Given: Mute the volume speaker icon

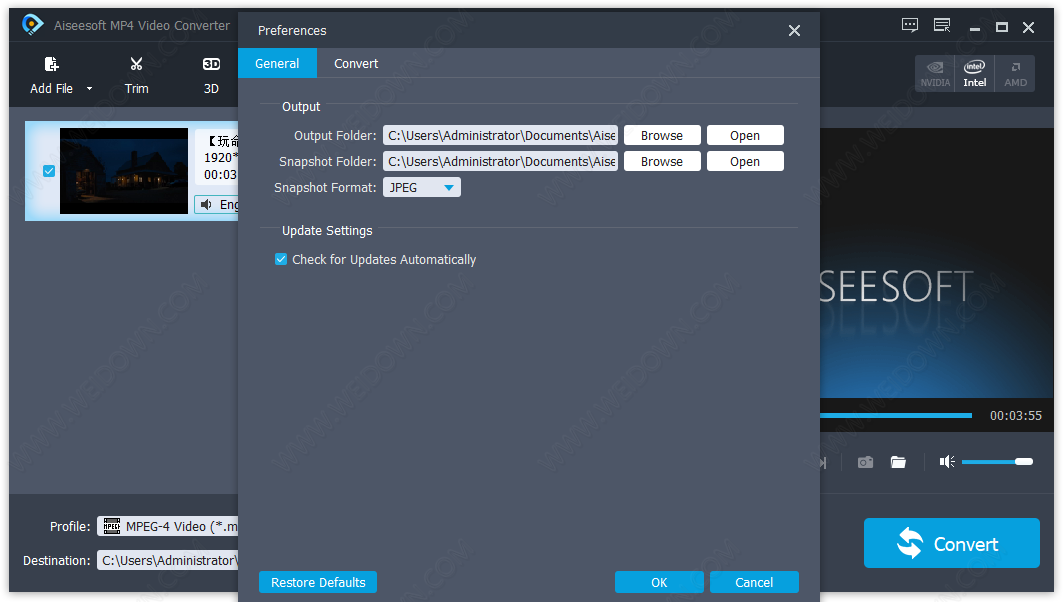Looking at the screenshot, I should click(946, 462).
